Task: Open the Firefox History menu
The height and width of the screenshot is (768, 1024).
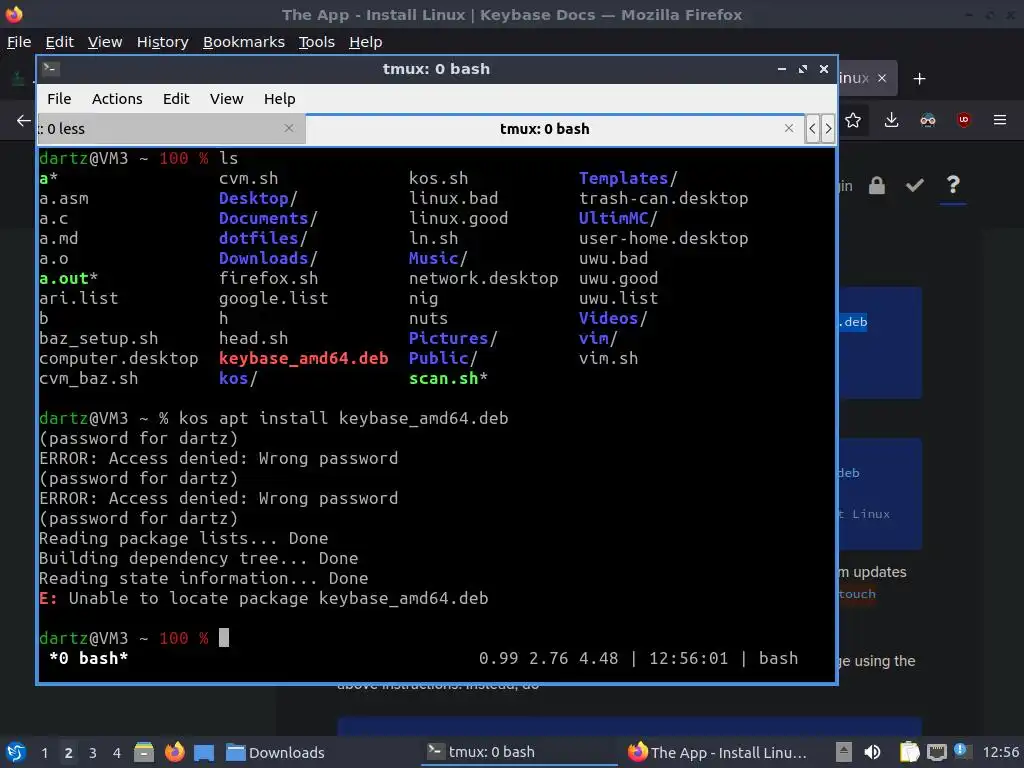Action: pos(163,42)
